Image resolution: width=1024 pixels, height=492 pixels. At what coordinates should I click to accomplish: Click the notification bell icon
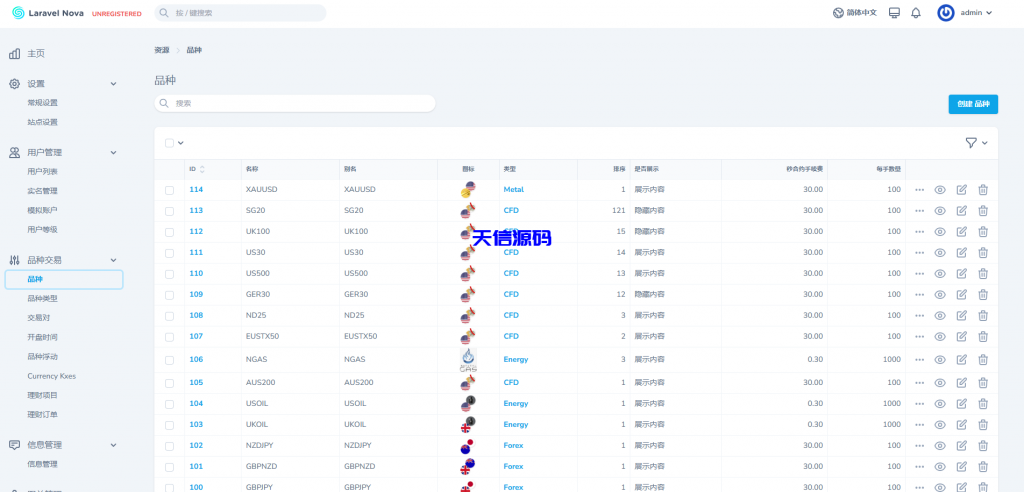pyautogui.click(x=915, y=13)
